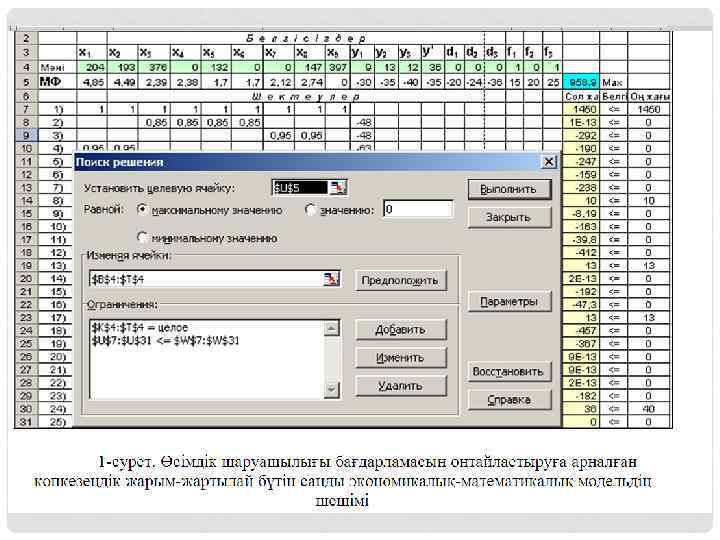Select the минимальному значению radio button
720x540 pixels.
[143, 237]
